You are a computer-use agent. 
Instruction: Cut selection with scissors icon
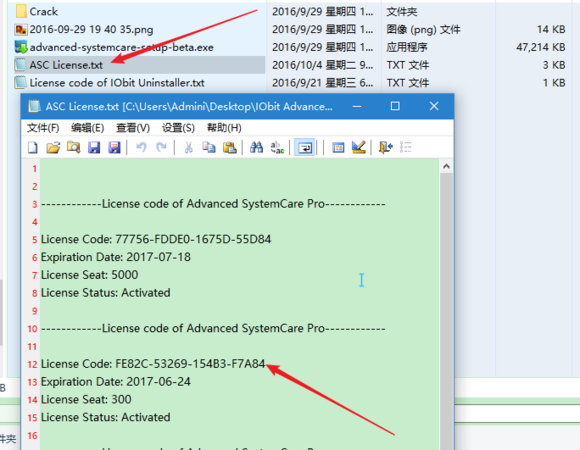click(x=189, y=148)
